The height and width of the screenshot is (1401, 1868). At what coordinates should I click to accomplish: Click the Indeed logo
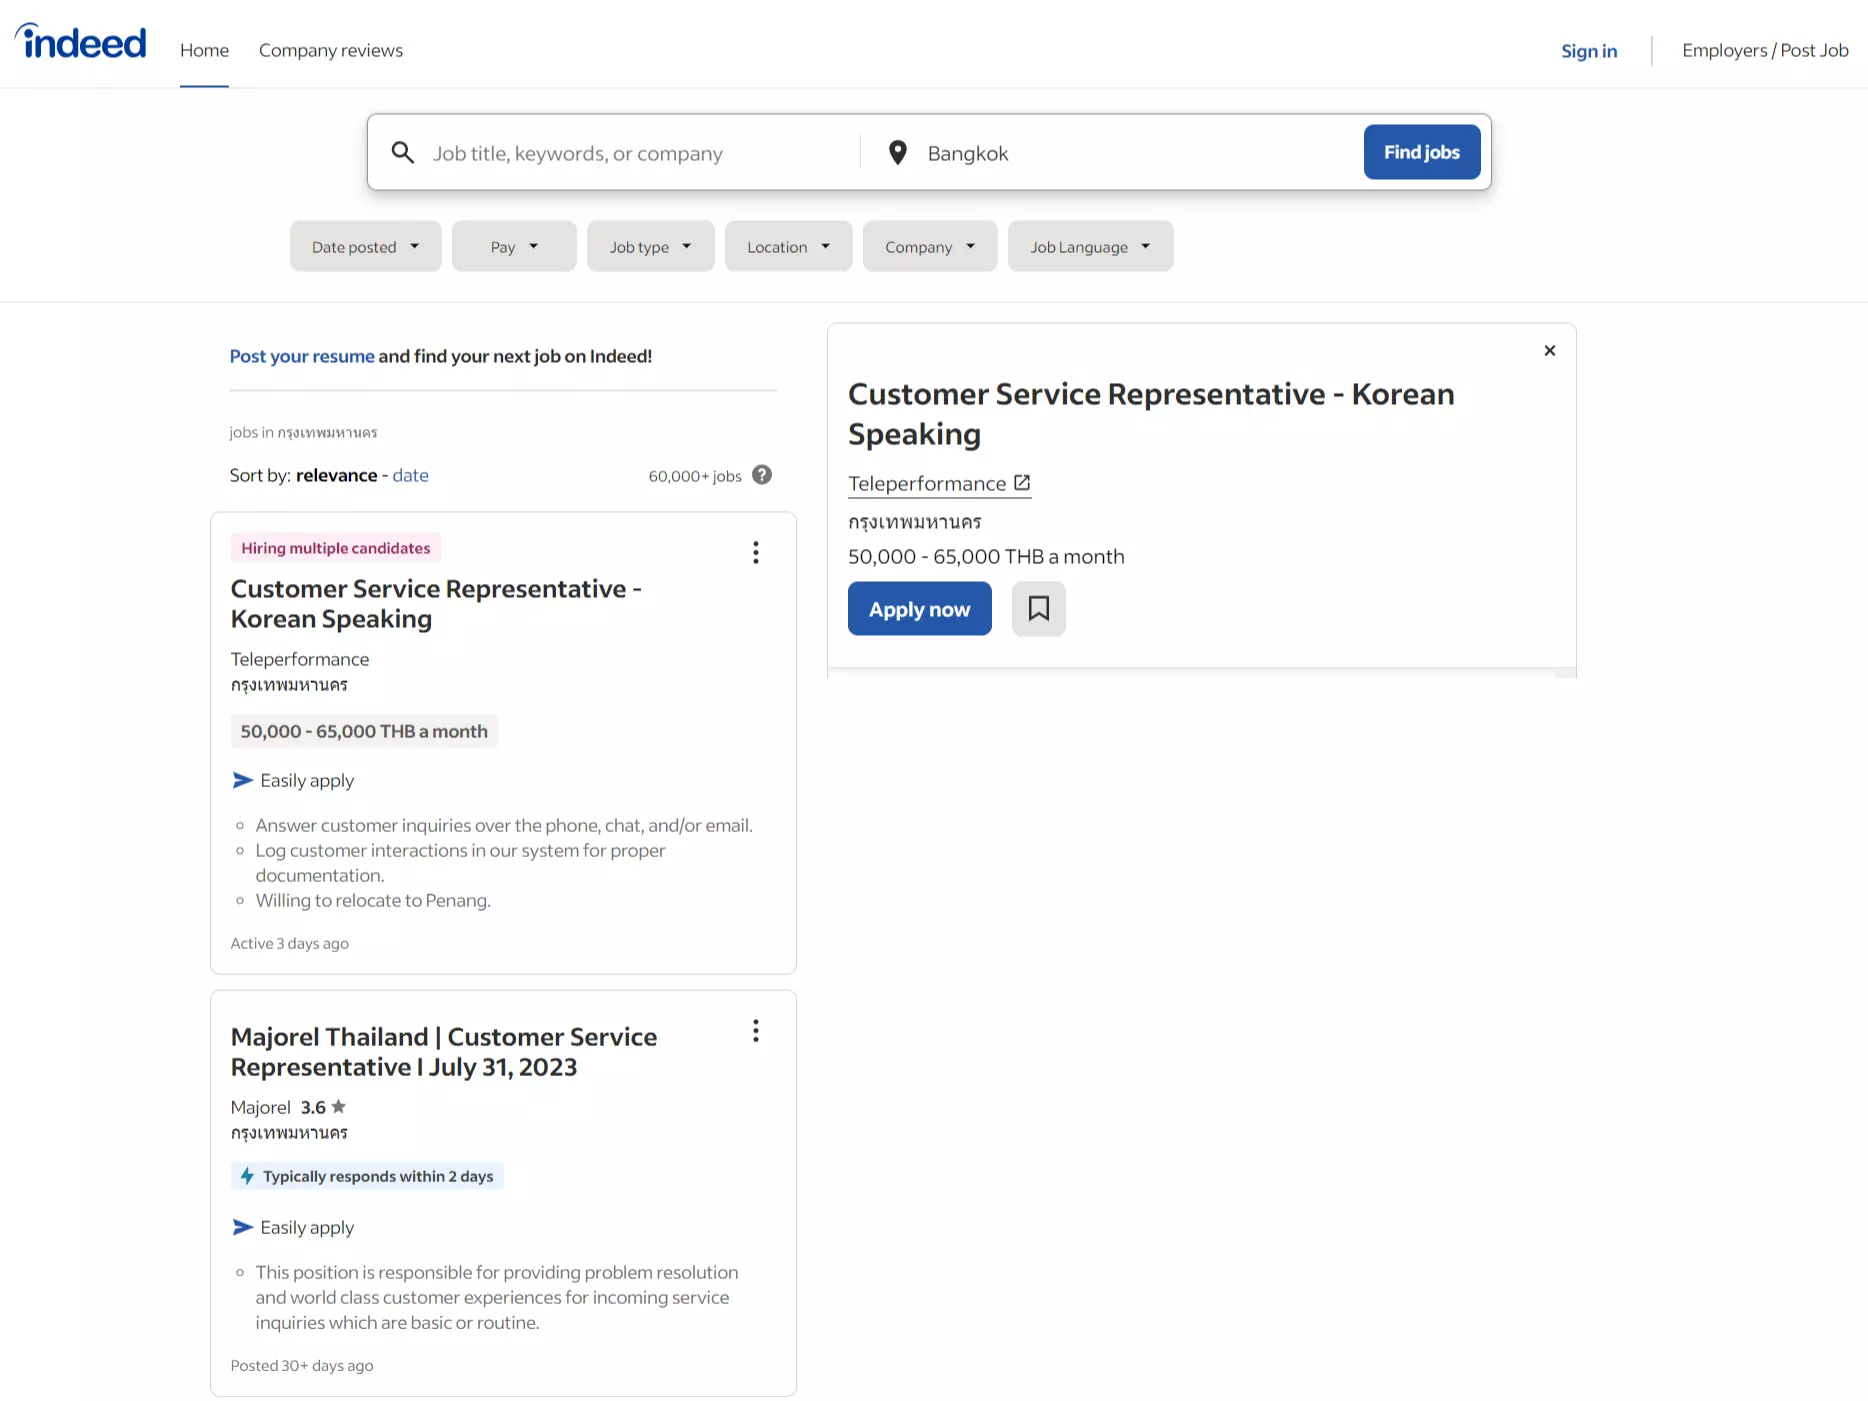pos(81,42)
